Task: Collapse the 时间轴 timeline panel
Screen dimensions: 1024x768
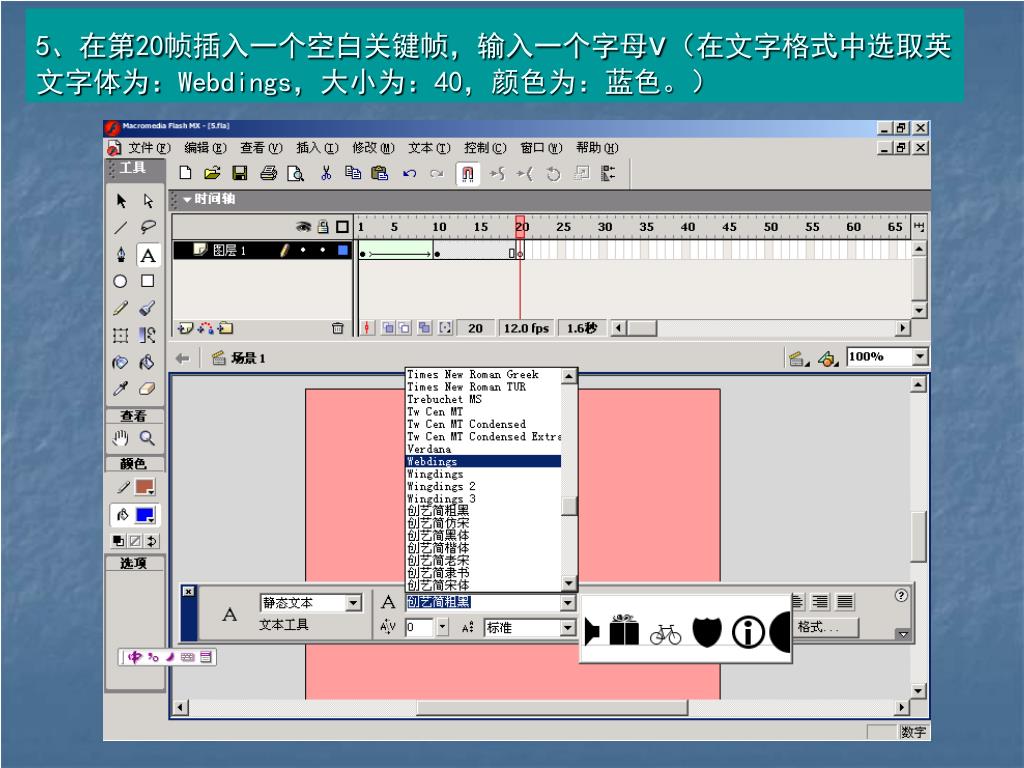Action: pos(187,199)
